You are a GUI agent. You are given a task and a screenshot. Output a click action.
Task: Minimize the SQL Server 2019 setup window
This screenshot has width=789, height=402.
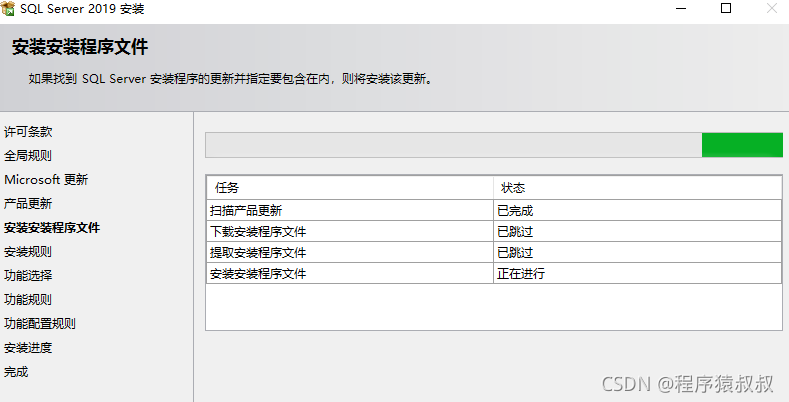click(x=681, y=9)
